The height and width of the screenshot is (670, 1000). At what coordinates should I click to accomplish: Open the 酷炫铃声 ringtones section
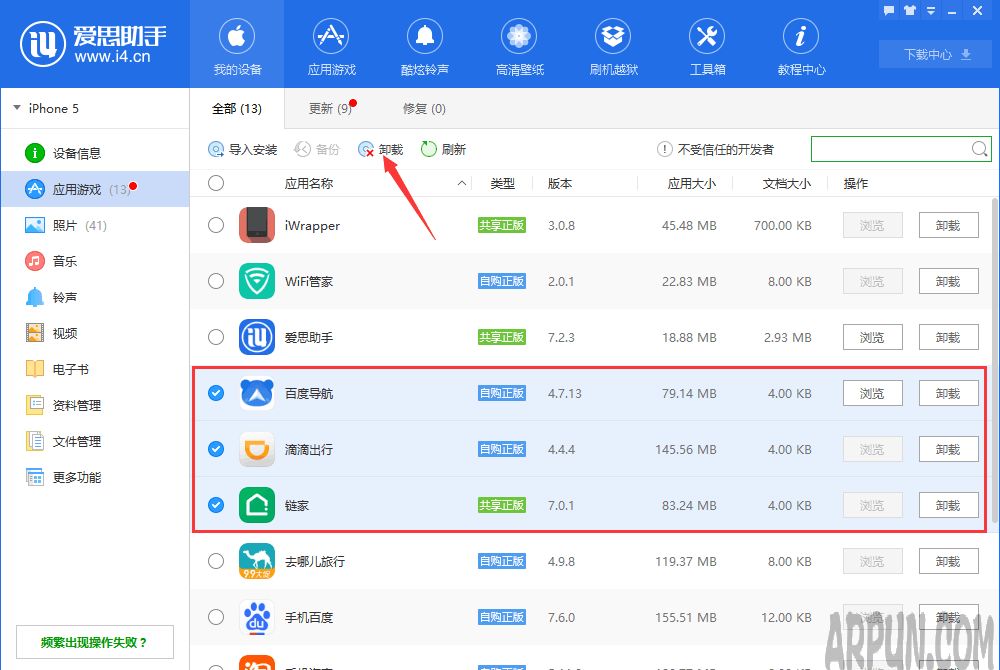424,45
